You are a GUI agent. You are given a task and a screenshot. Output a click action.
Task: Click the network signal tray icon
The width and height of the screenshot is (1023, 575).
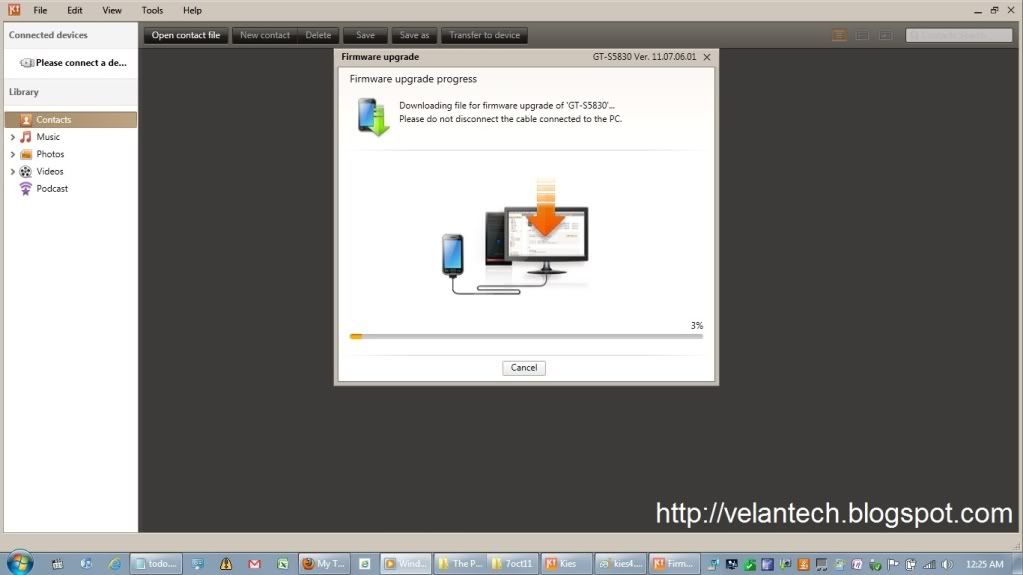coord(929,565)
